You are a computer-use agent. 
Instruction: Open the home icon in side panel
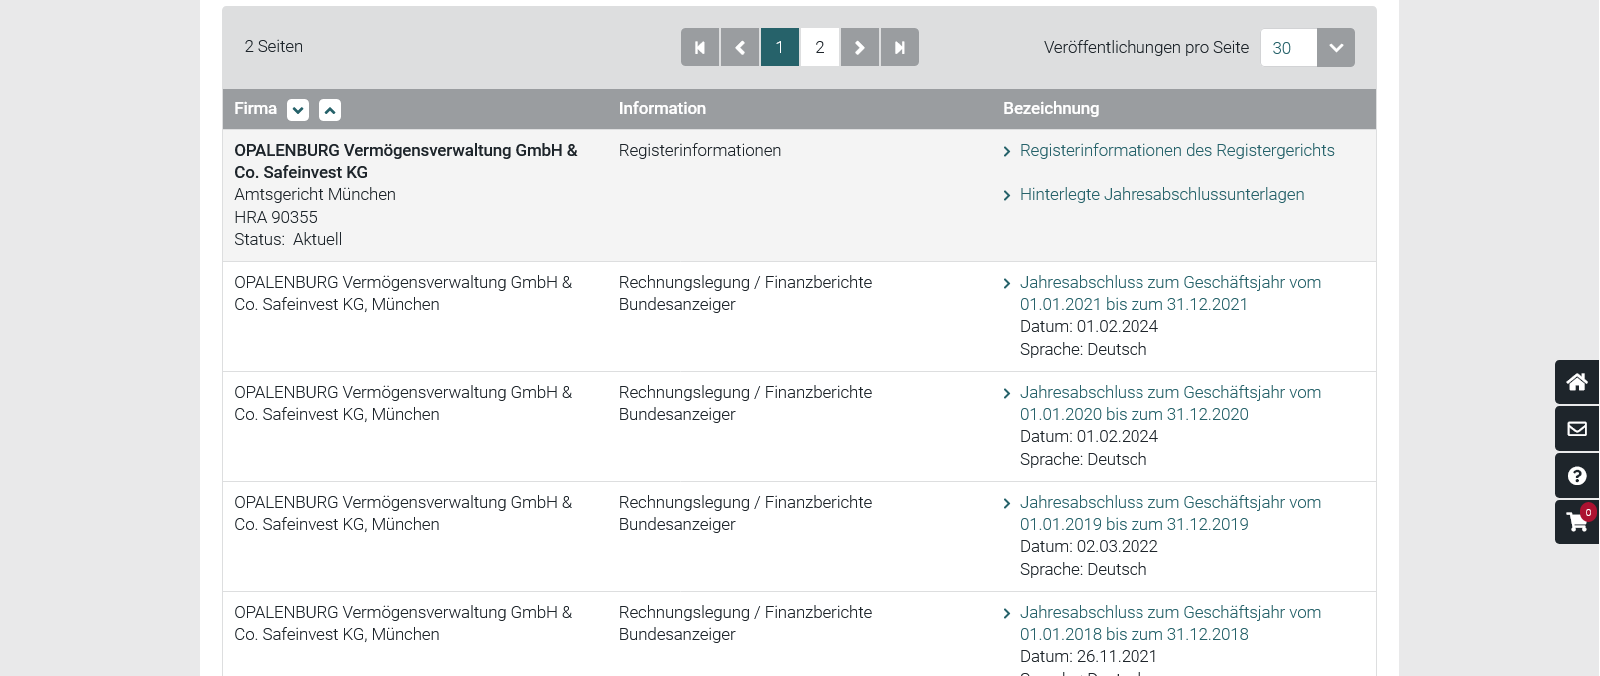[x=1577, y=382]
